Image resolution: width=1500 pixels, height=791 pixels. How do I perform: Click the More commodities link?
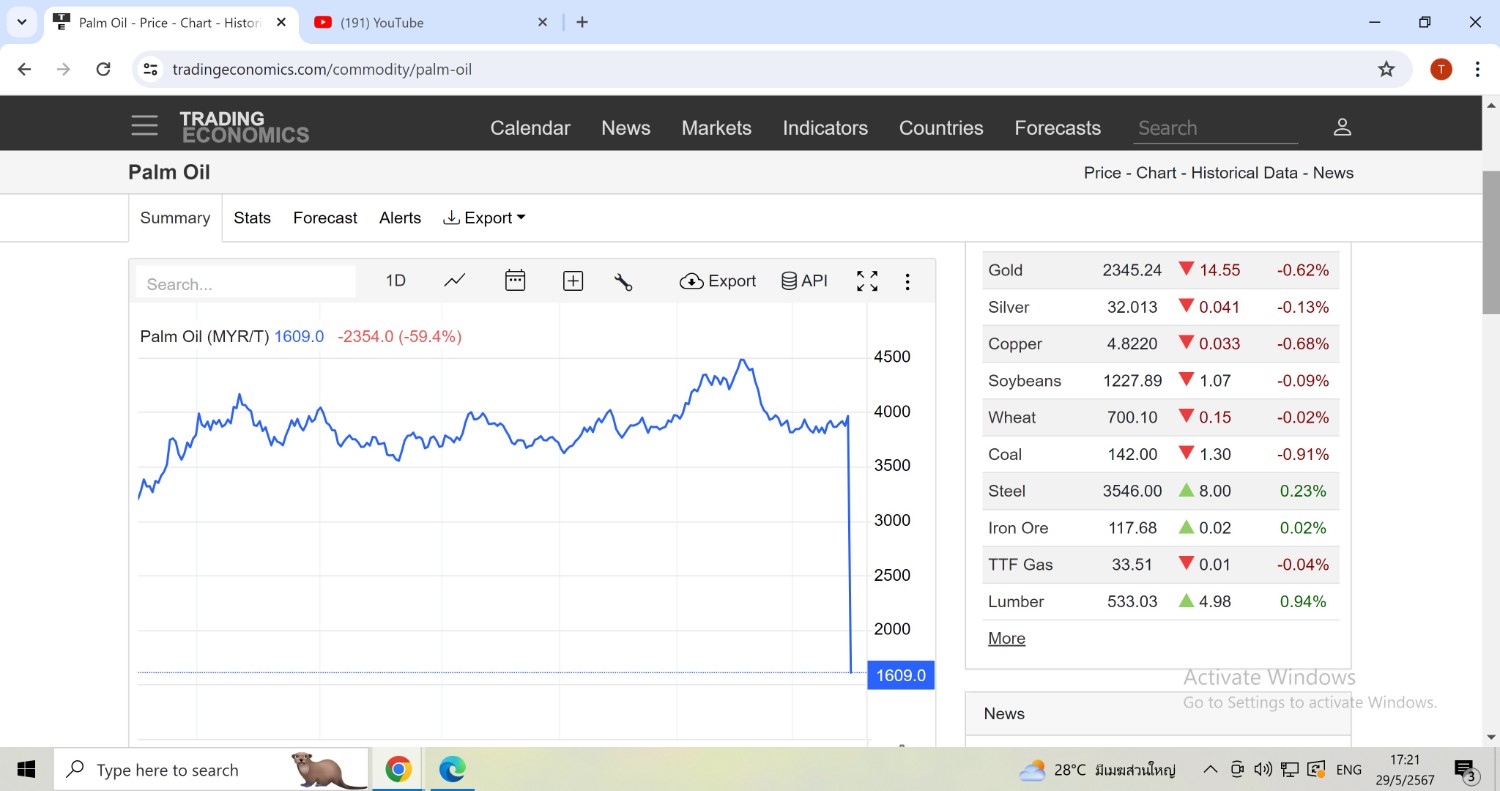pyautogui.click(x=1007, y=639)
